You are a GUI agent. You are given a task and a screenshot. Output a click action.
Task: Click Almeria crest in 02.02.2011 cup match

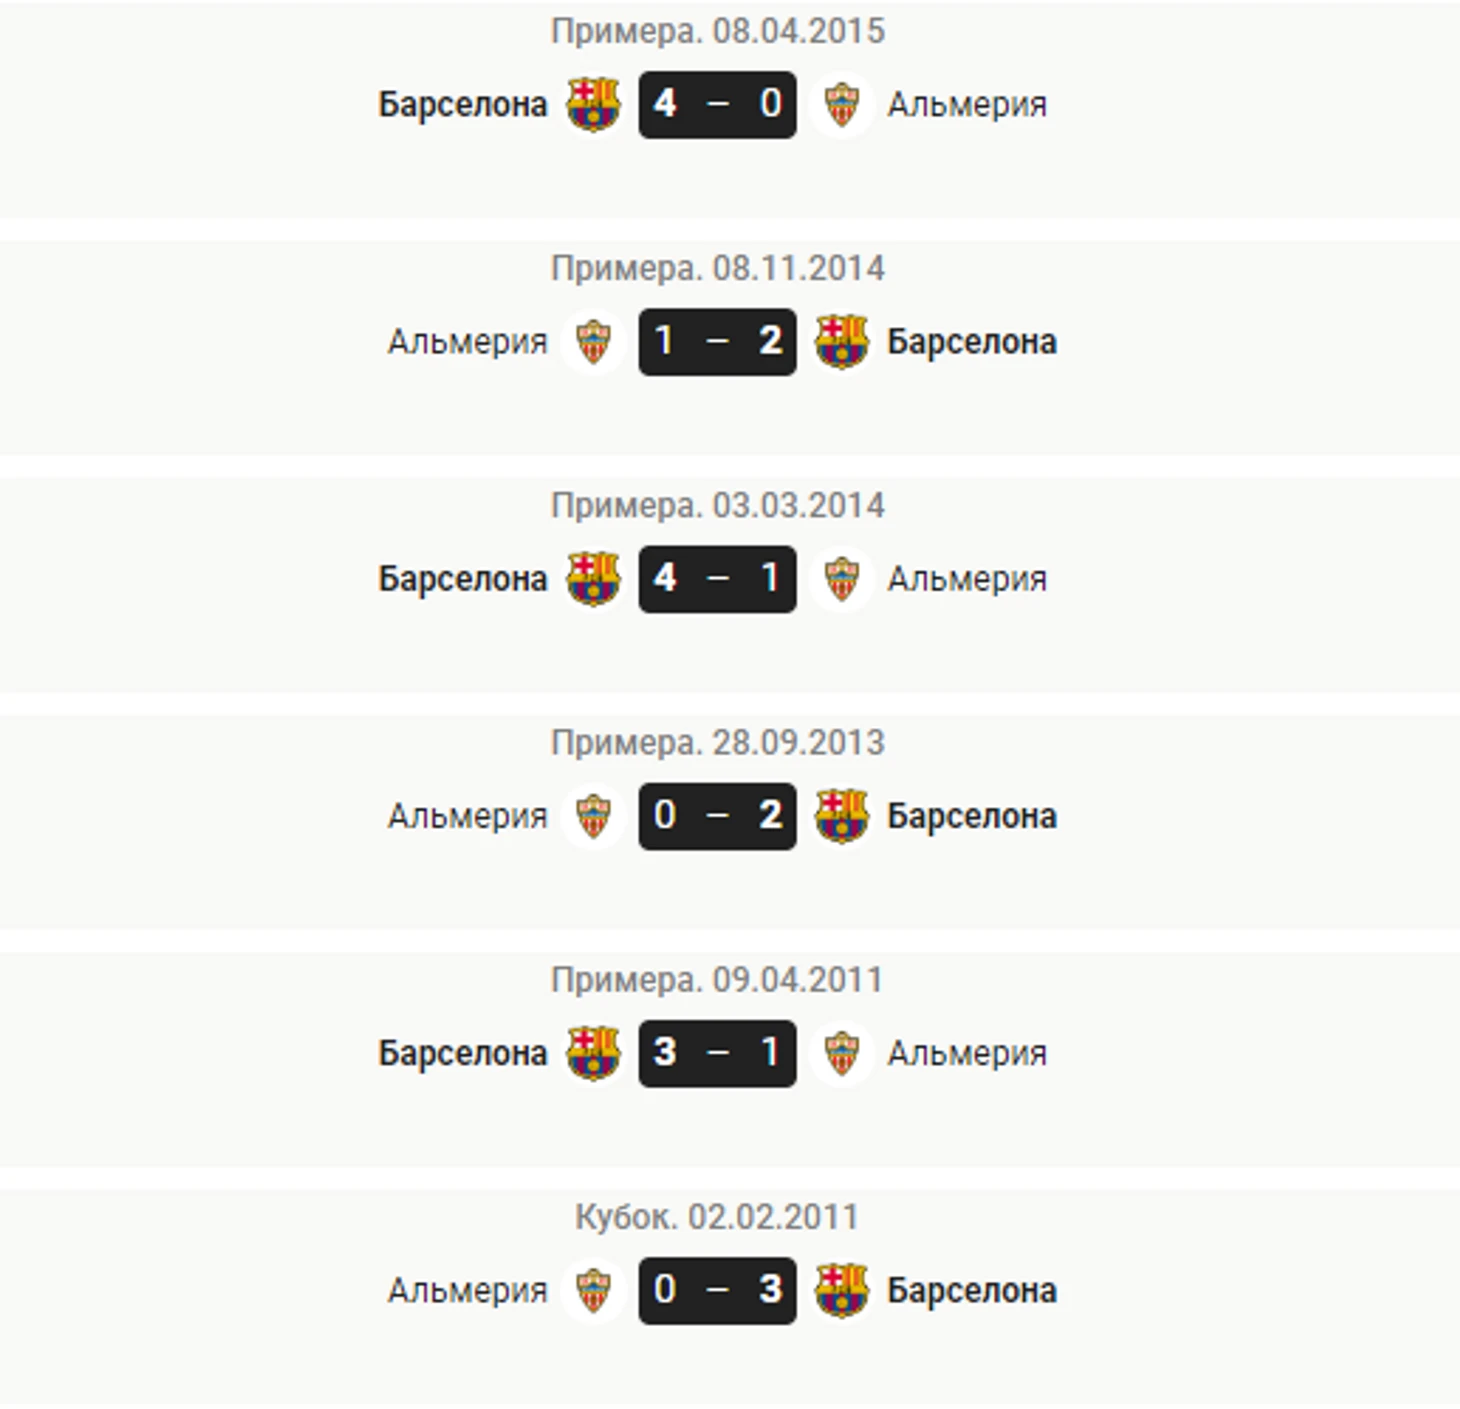[593, 1290]
